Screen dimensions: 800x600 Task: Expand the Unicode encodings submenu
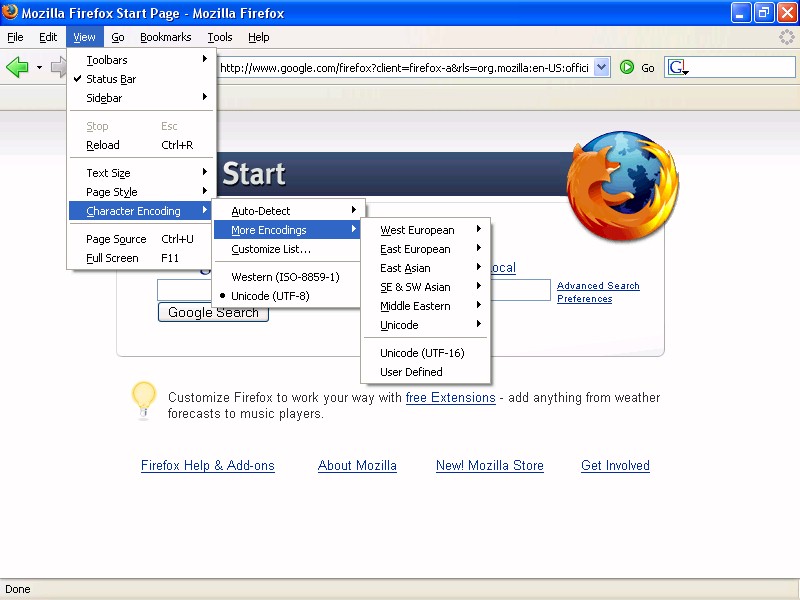425,324
